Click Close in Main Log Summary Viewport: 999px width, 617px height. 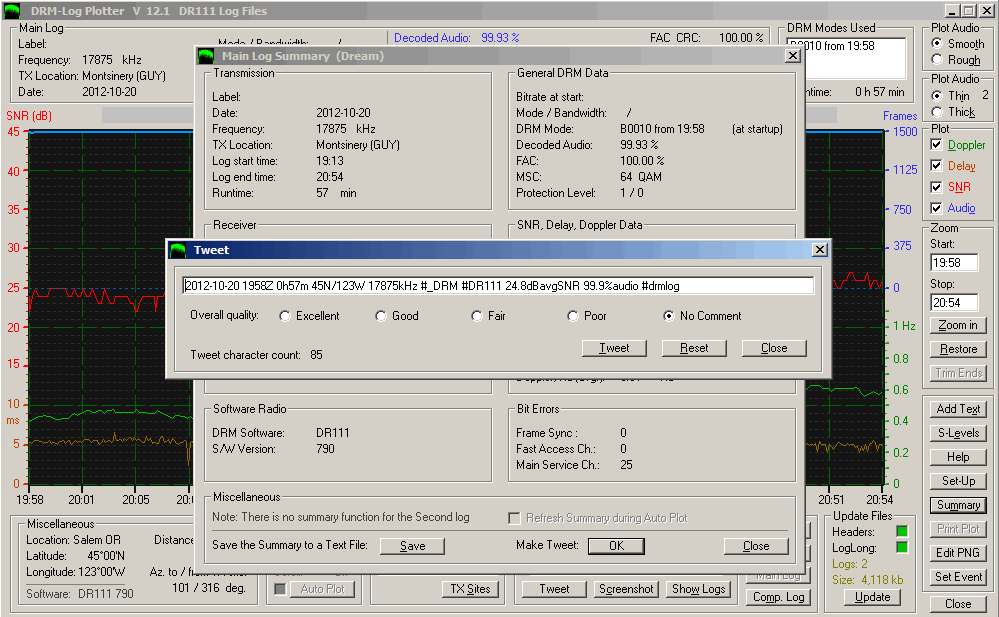tap(756, 546)
